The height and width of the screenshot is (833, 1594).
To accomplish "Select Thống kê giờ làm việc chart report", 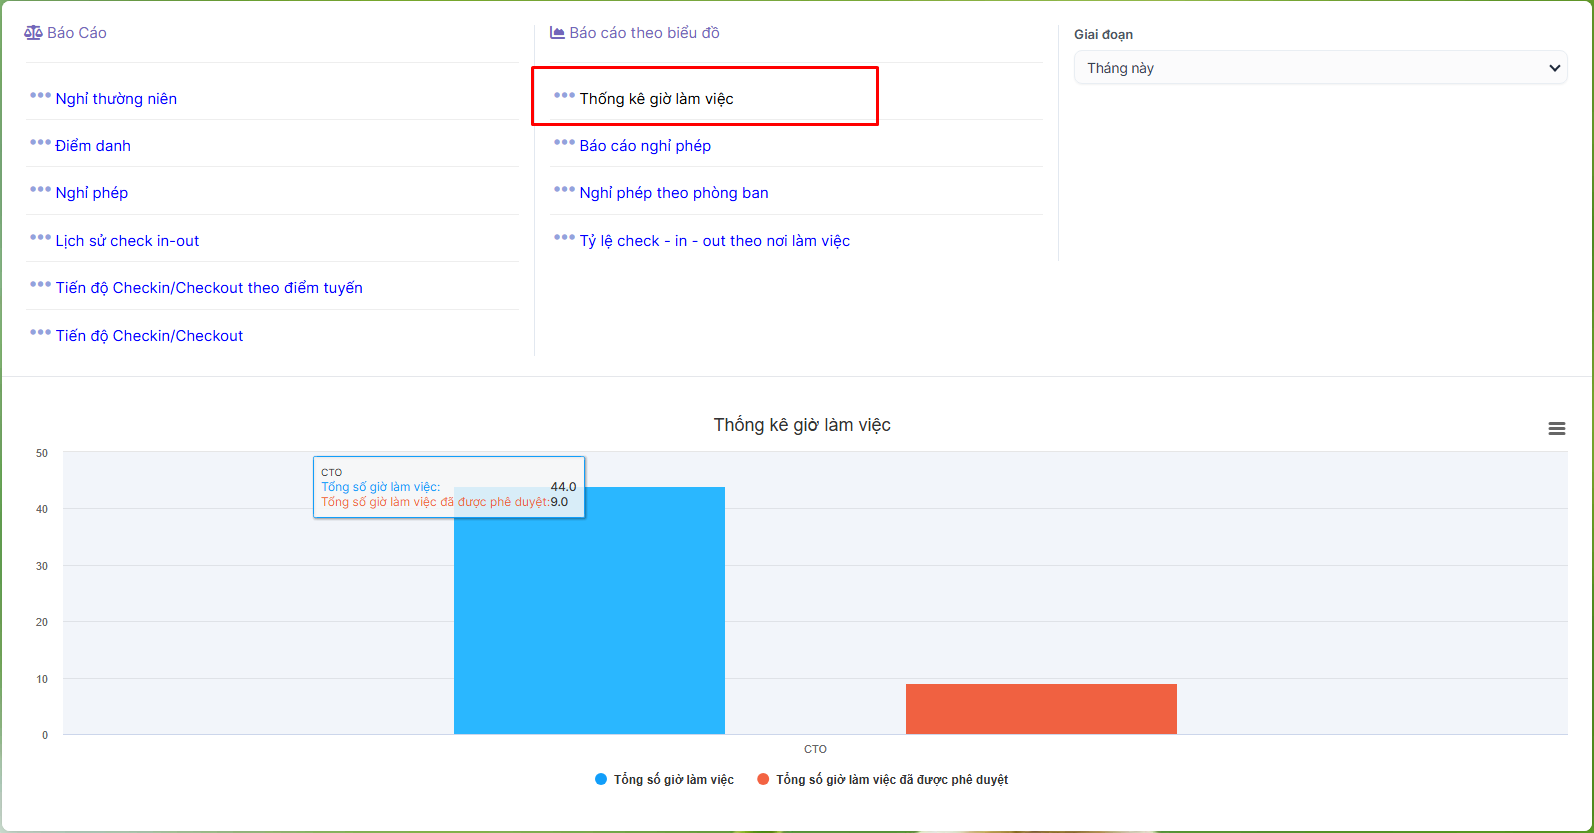I will pos(656,99).
